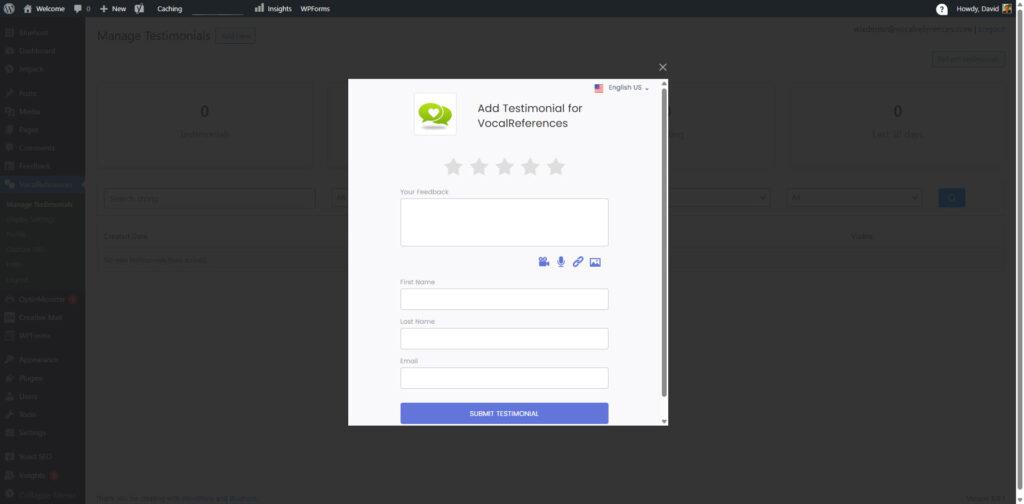Open the comments bubble in admin bar
Screen dimensions: 1024x504
[82, 8]
